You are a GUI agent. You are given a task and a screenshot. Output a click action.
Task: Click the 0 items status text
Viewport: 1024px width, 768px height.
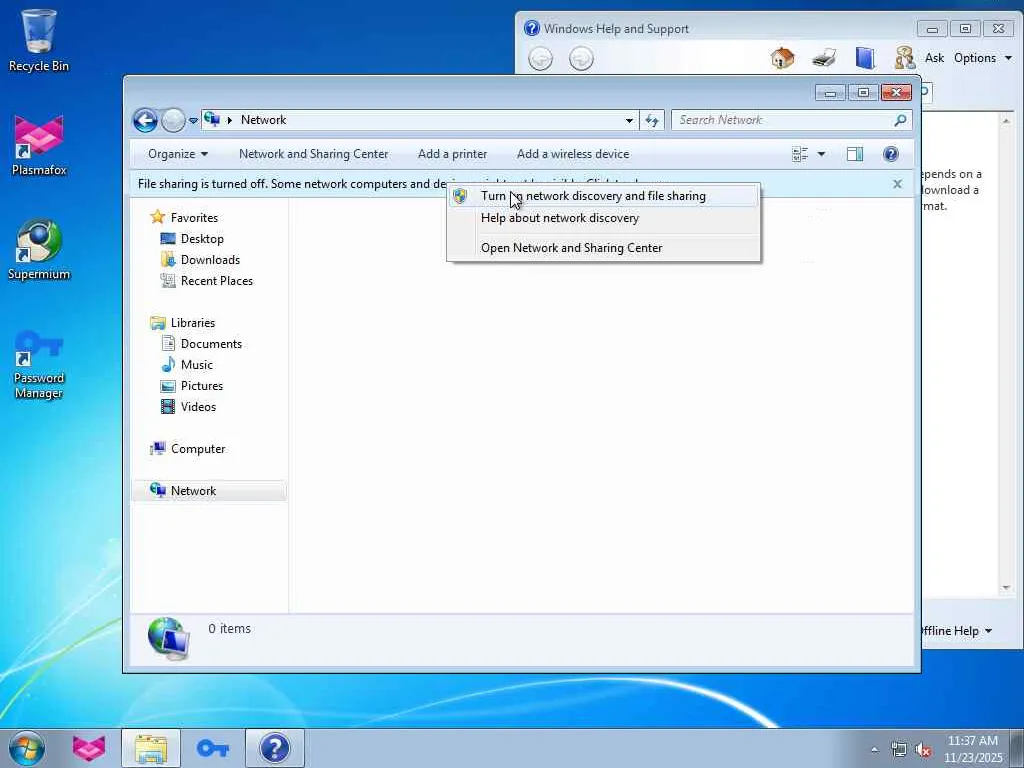229,628
